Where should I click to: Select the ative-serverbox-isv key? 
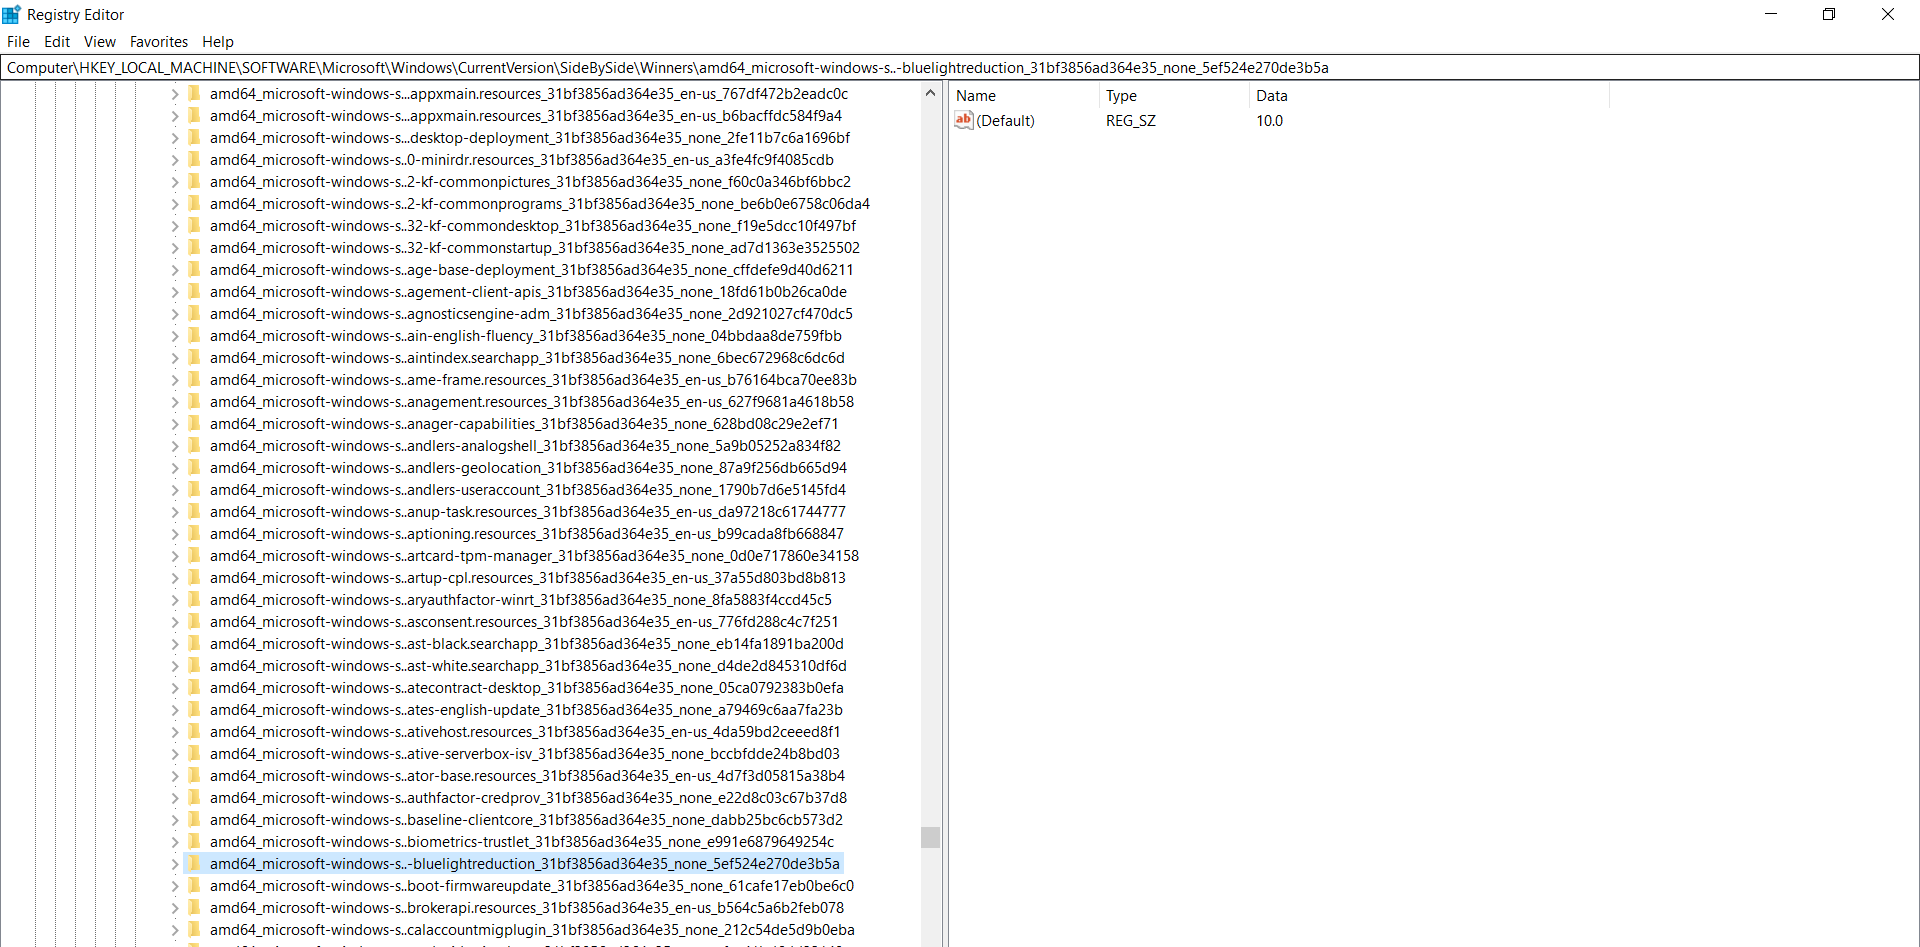(x=525, y=754)
